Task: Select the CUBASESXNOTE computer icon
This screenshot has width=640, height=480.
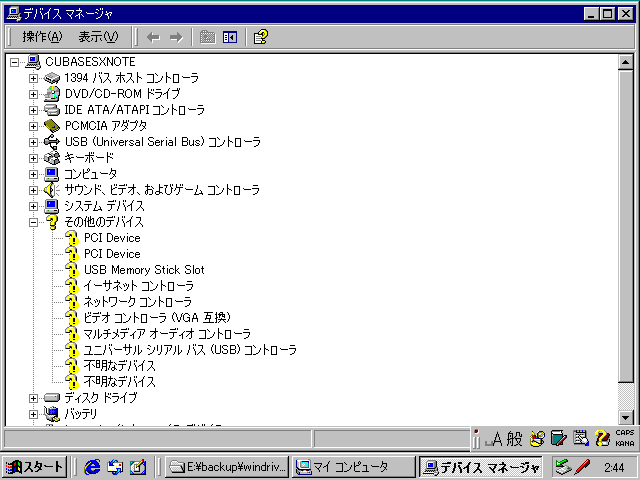Action: point(33,62)
